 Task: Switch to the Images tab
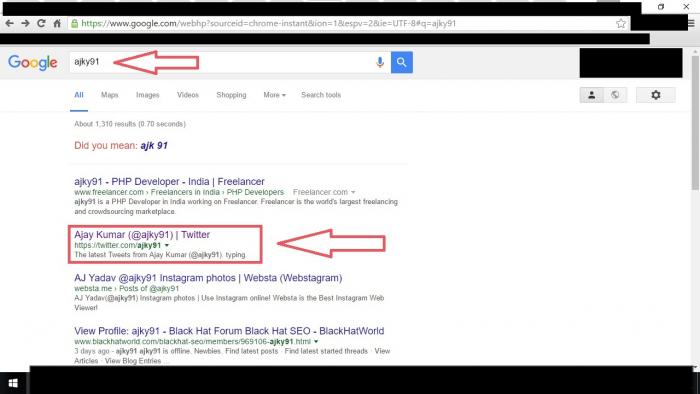coord(148,95)
